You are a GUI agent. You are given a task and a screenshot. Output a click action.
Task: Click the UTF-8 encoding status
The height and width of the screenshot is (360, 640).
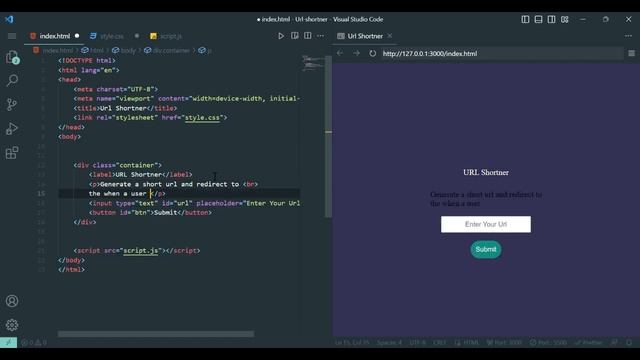[417, 342]
